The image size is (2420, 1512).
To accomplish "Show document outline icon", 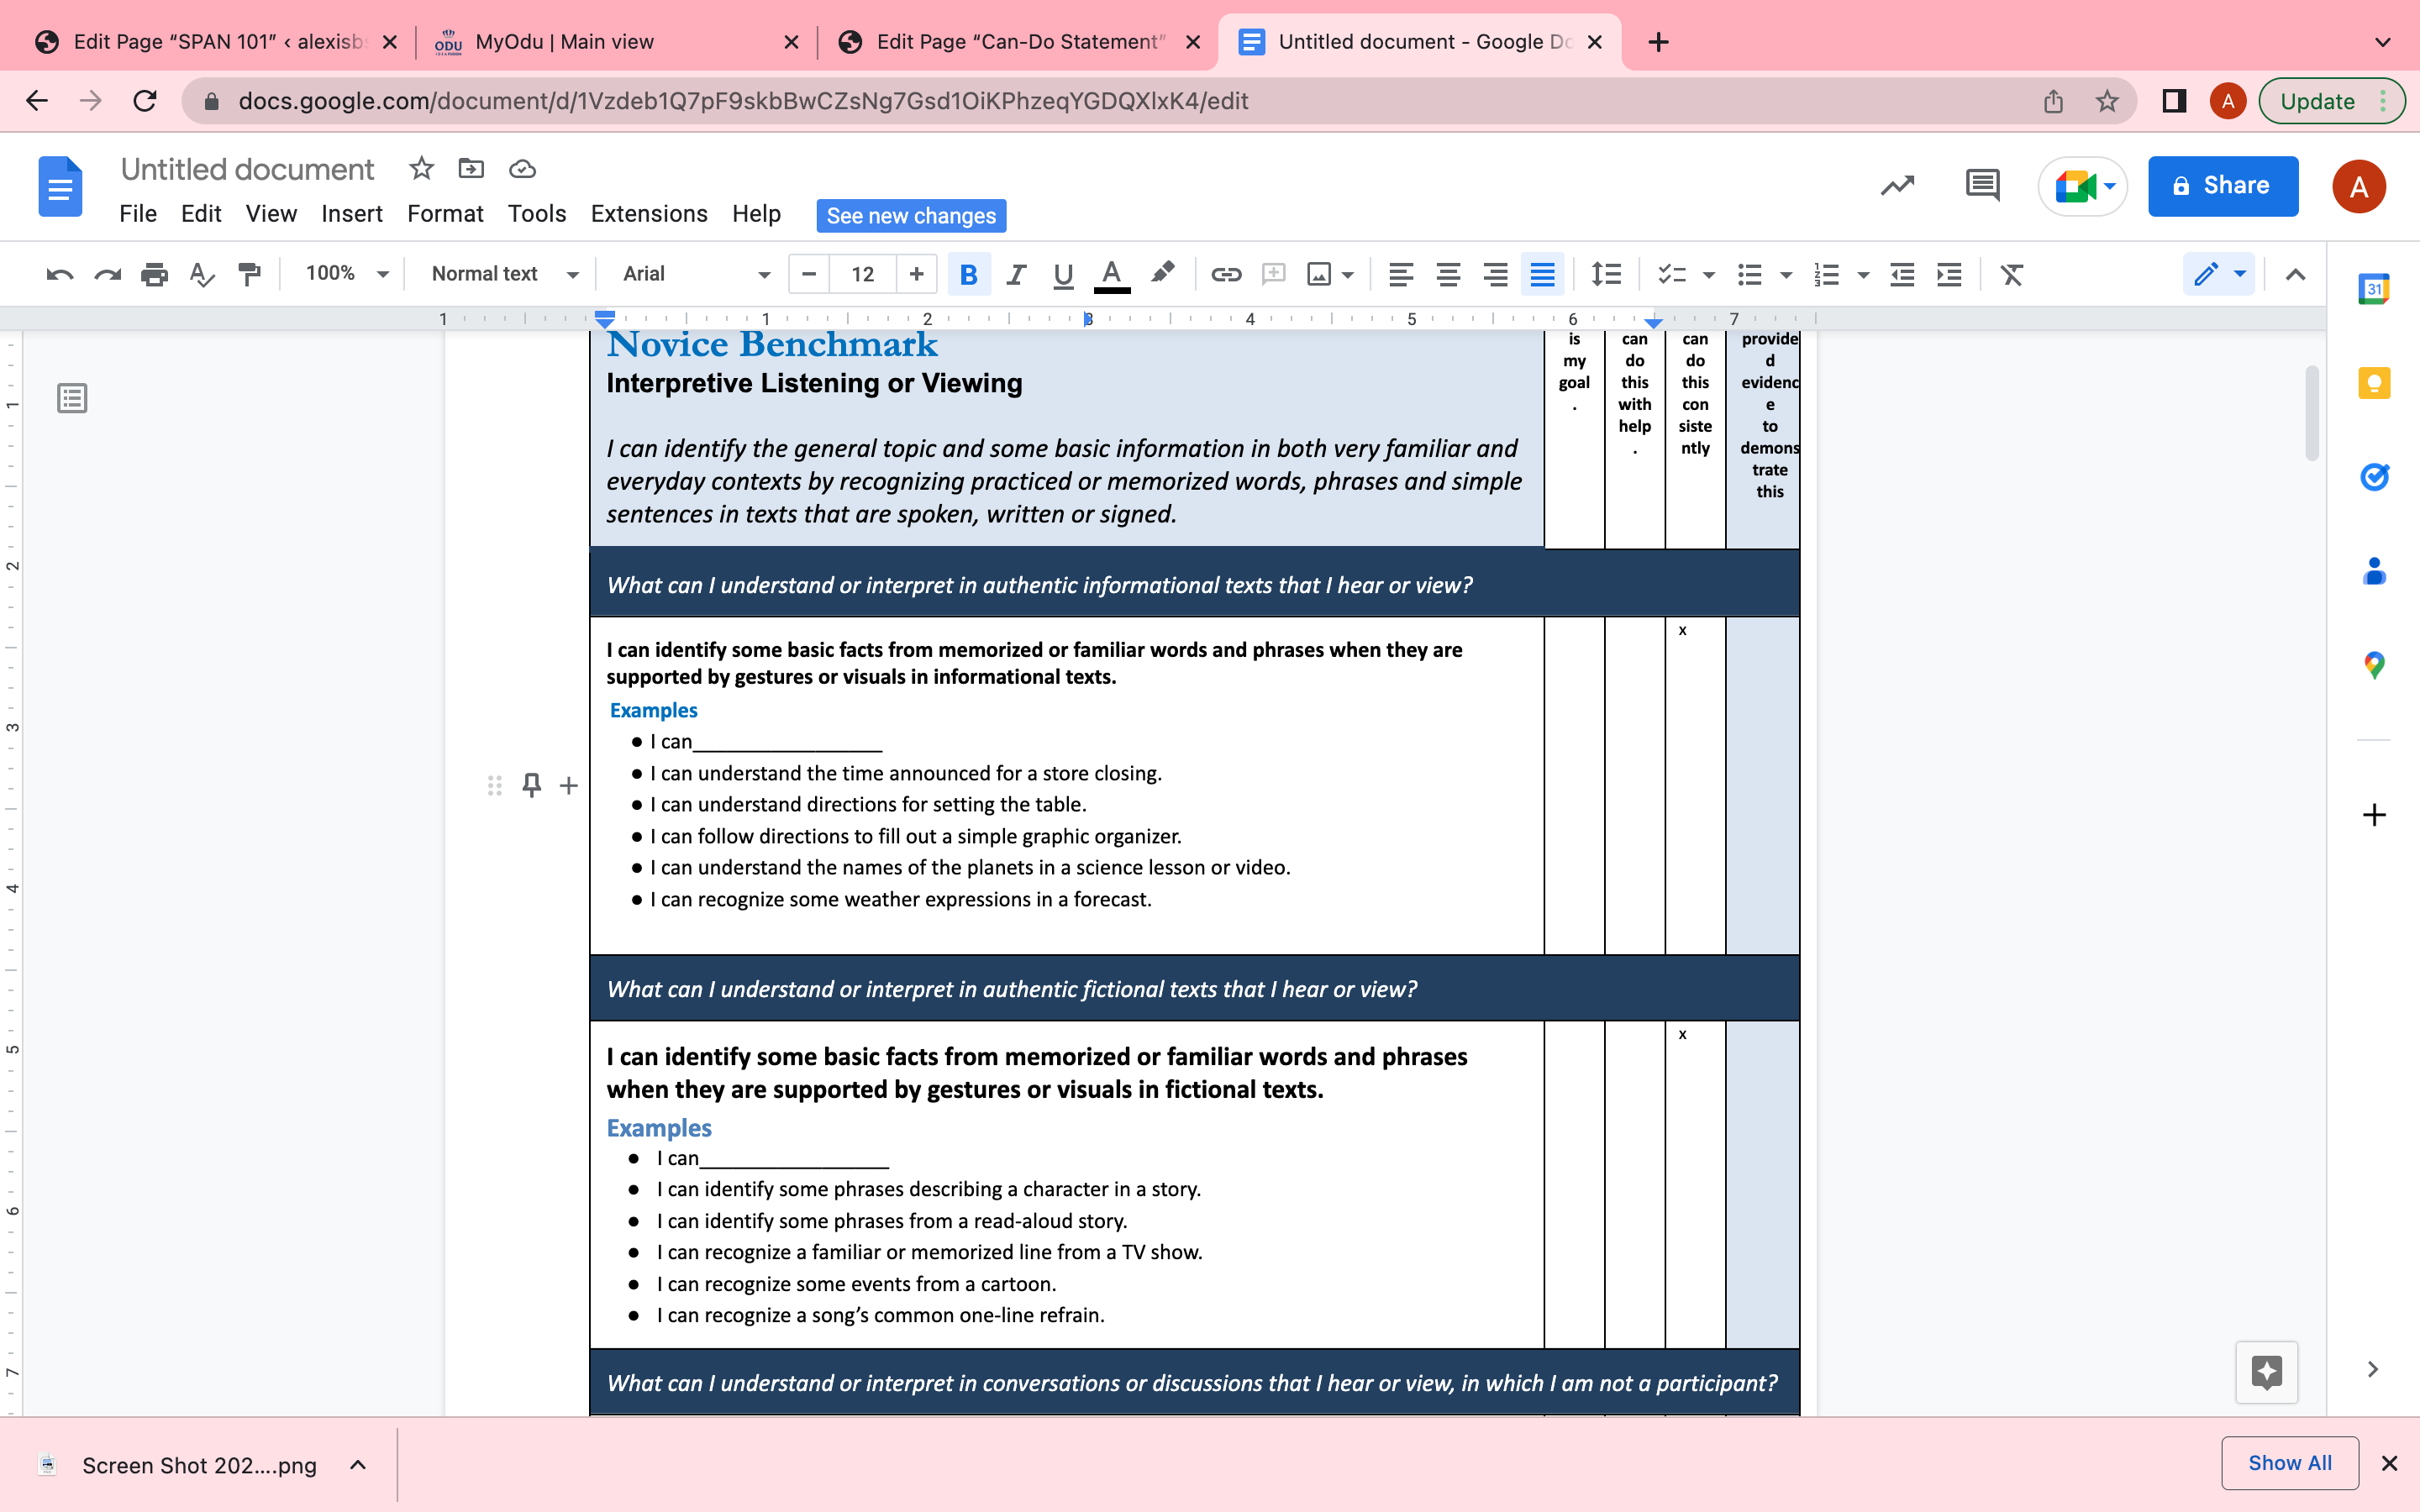I will click(72, 398).
